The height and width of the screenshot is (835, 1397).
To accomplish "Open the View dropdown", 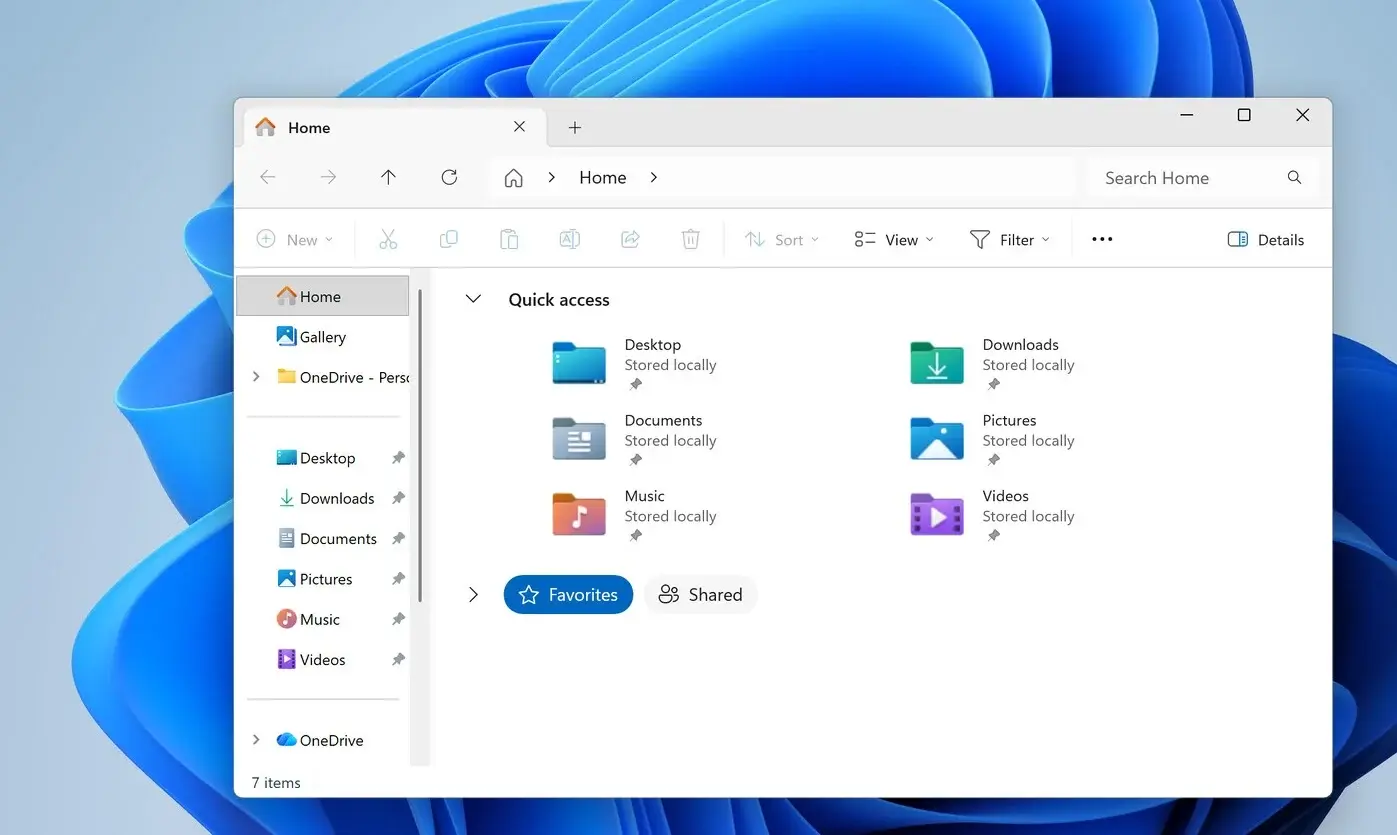I will [x=894, y=239].
